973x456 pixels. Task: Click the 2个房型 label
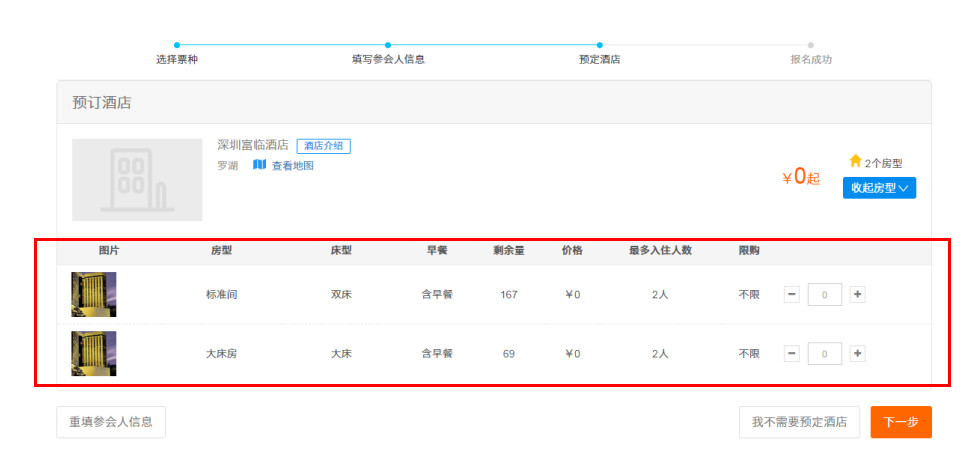(x=884, y=164)
